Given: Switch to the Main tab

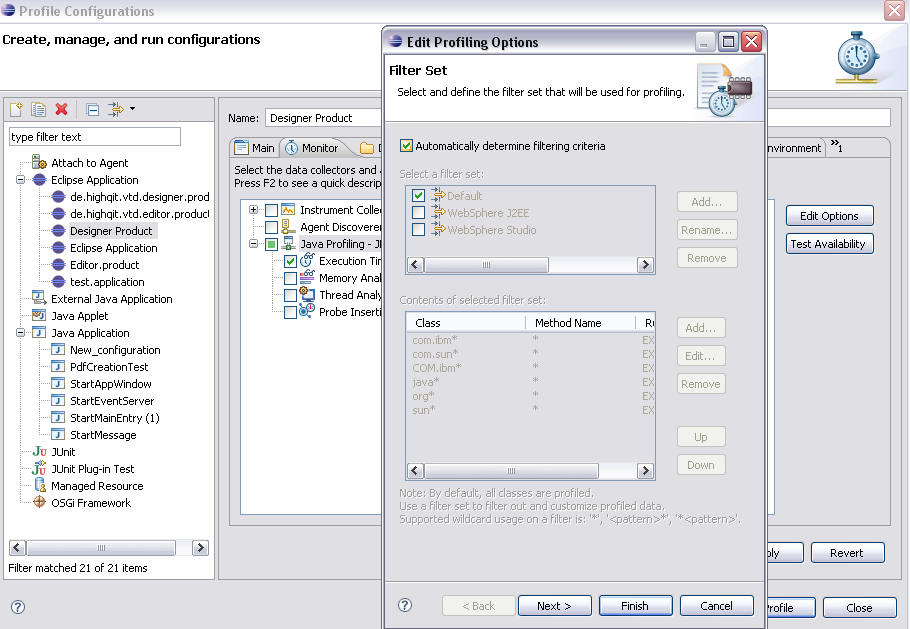Looking at the screenshot, I should (255, 148).
